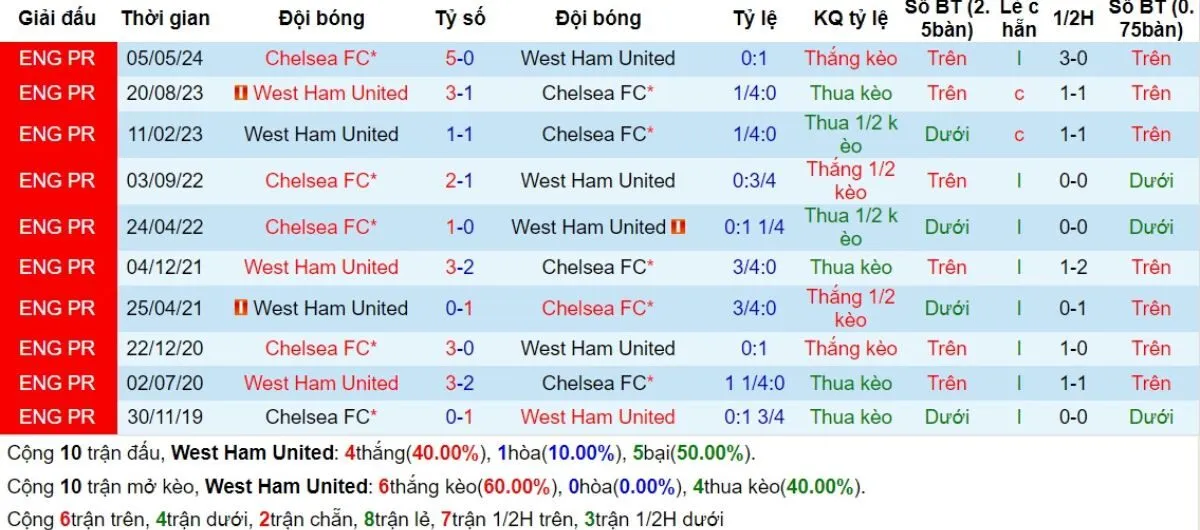
Task: Click the 0:3/4 odds value
Action: [x=754, y=181]
